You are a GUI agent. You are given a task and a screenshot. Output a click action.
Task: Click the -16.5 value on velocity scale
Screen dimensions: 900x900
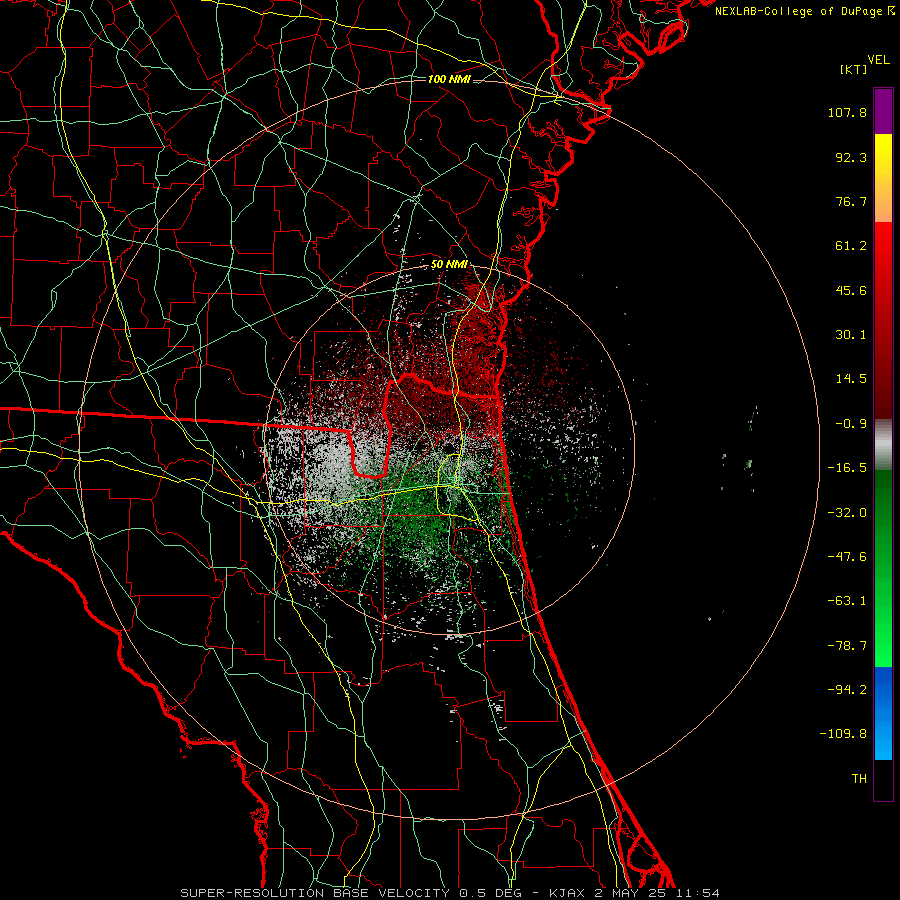coord(847,468)
